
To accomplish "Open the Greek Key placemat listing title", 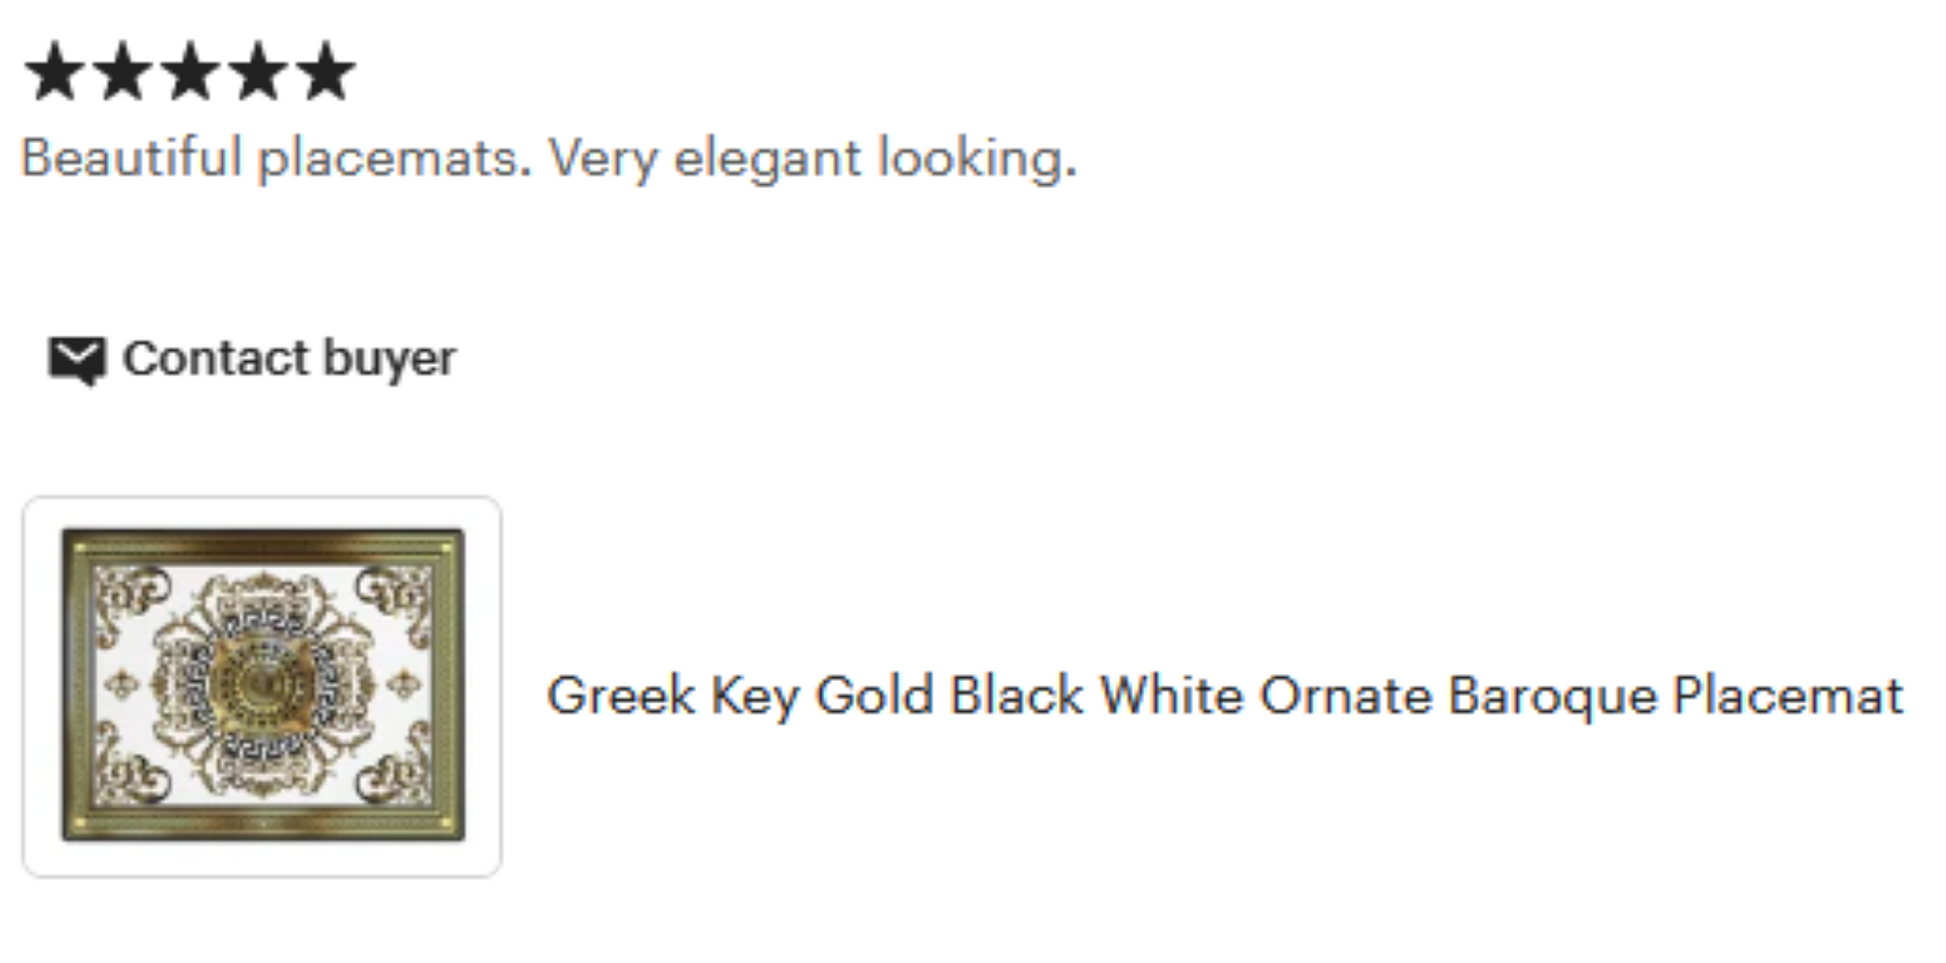I will tap(1224, 695).
